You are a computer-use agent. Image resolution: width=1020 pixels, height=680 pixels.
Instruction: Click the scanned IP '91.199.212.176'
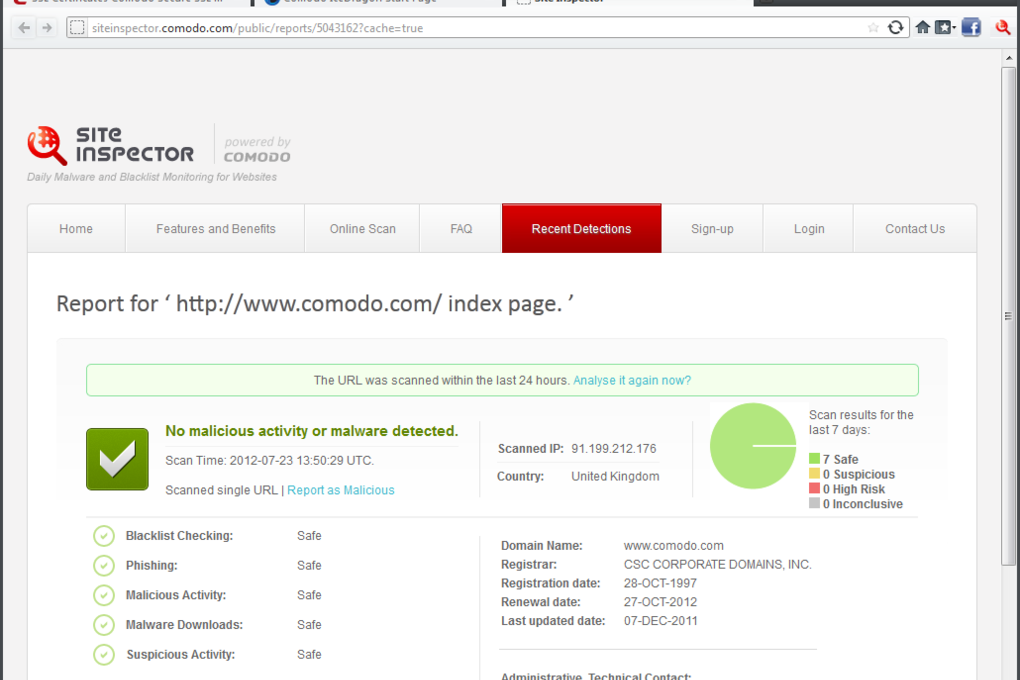point(613,448)
